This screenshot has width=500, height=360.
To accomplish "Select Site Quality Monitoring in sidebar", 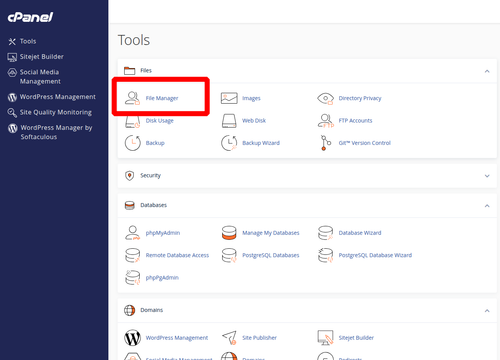I will pos(56,112).
